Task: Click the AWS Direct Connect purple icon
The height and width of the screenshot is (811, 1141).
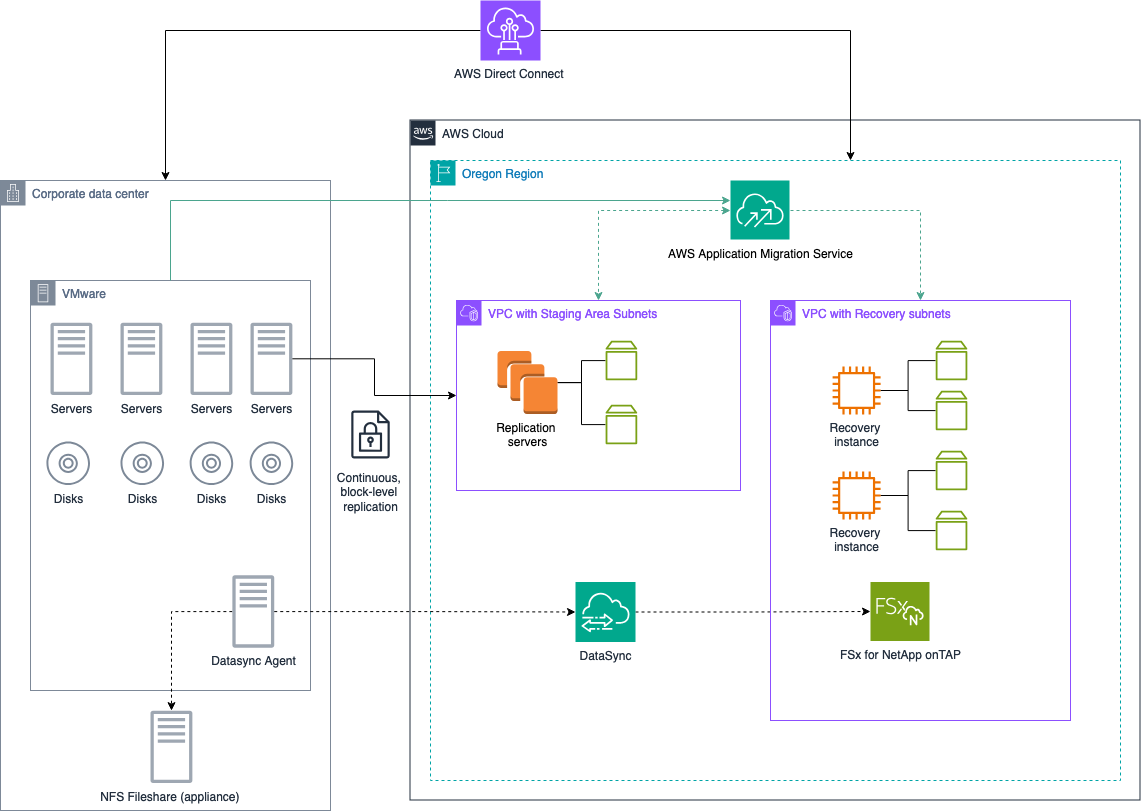Action: [x=510, y=30]
